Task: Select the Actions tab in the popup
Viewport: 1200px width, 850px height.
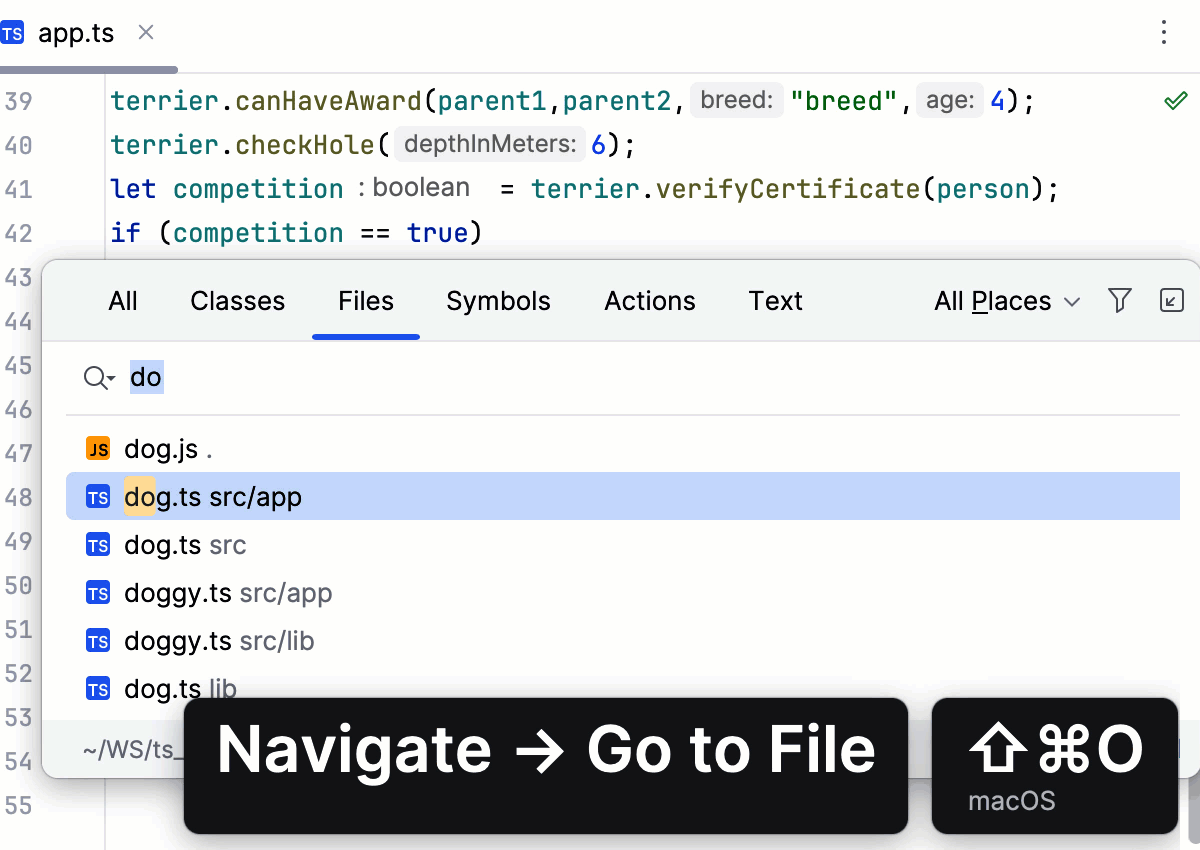Action: tap(649, 300)
